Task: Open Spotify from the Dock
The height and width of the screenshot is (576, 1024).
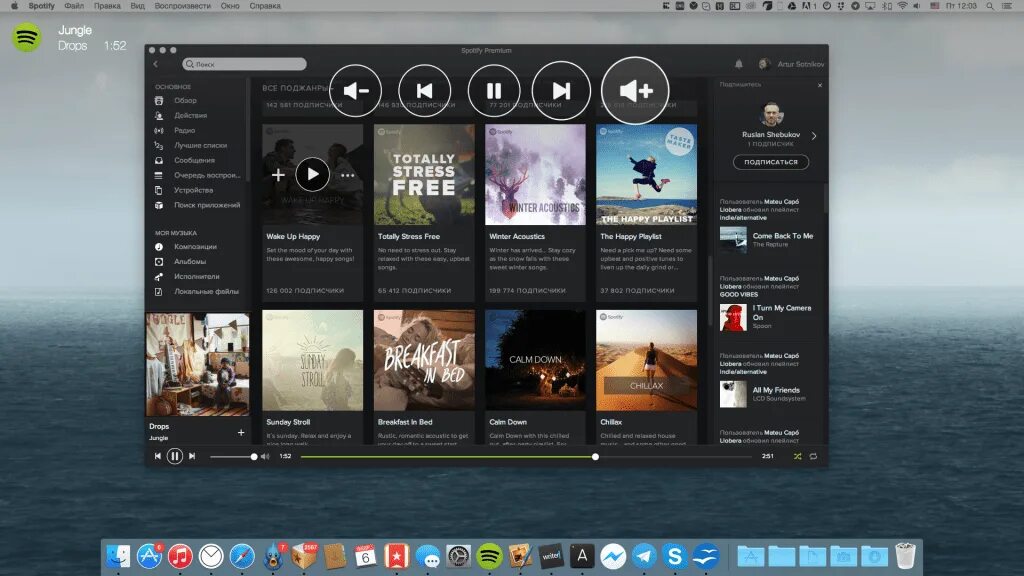Action: pos(489,556)
